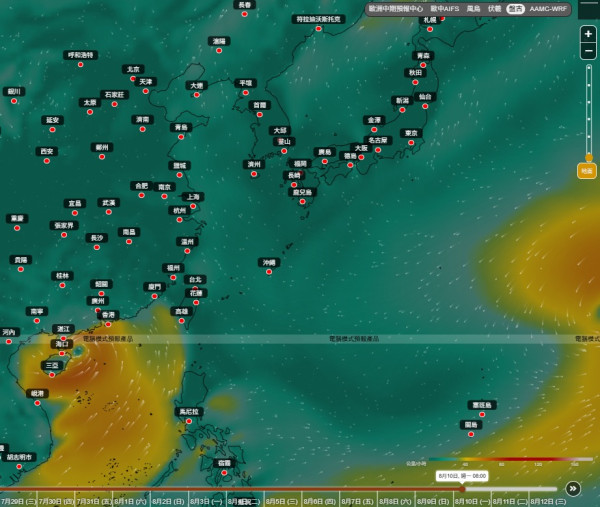Select the 南京 city marker
The image size is (600, 507).
coord(164,196)
